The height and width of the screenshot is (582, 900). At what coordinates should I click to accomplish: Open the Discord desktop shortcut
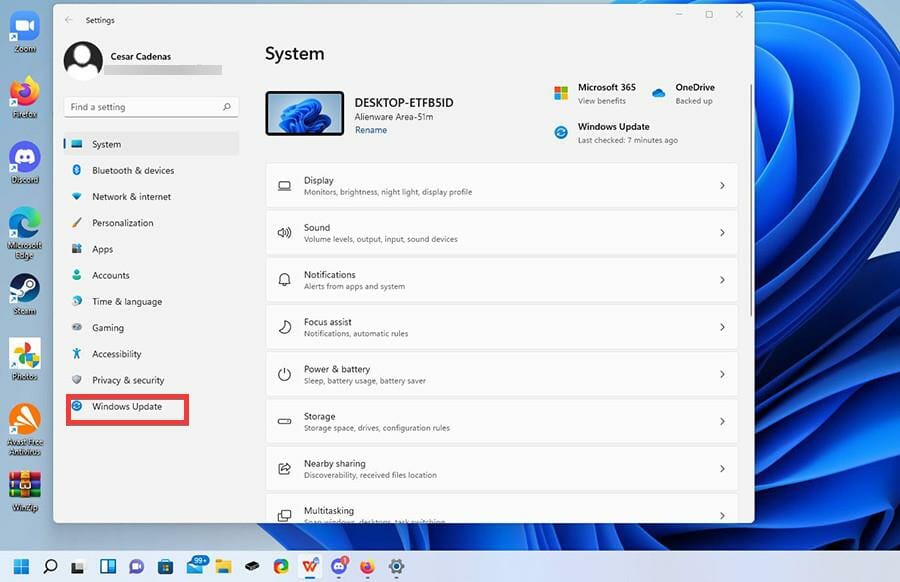click(x=25, y=163)
